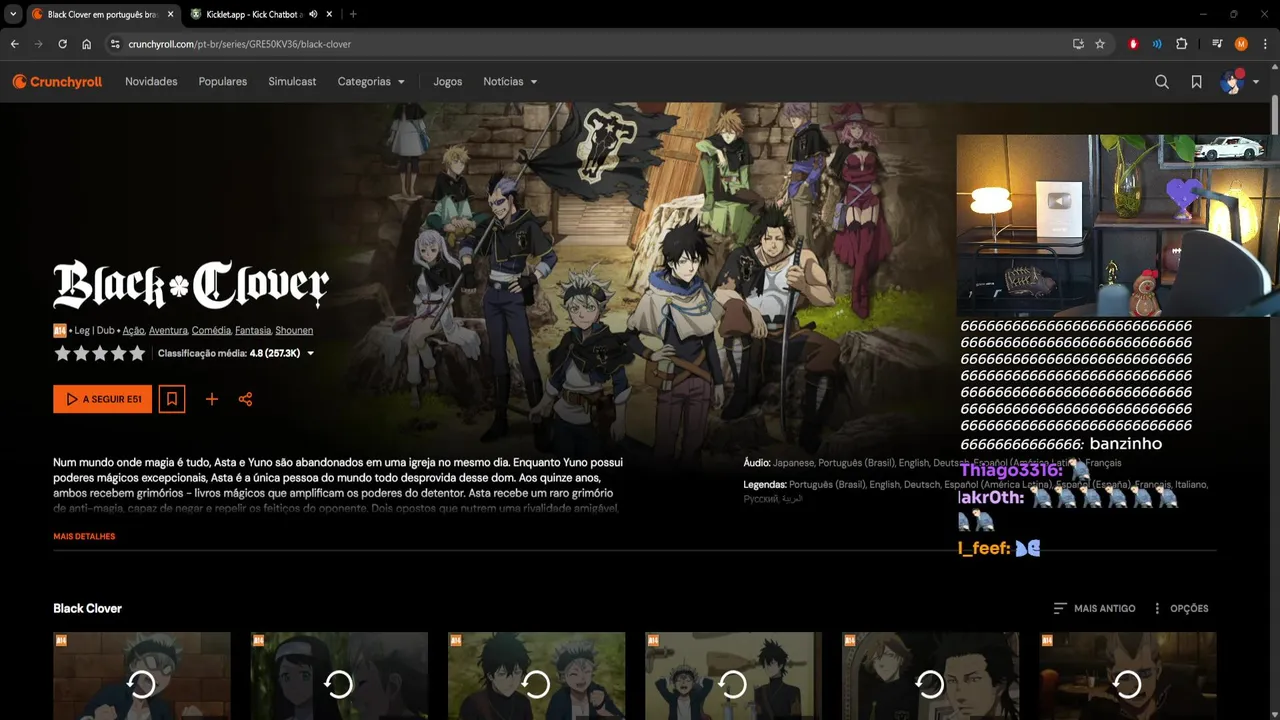This screenshot has width=1280, height=720.
Task: Click the Ação genre link
Action: click(134, 330)
